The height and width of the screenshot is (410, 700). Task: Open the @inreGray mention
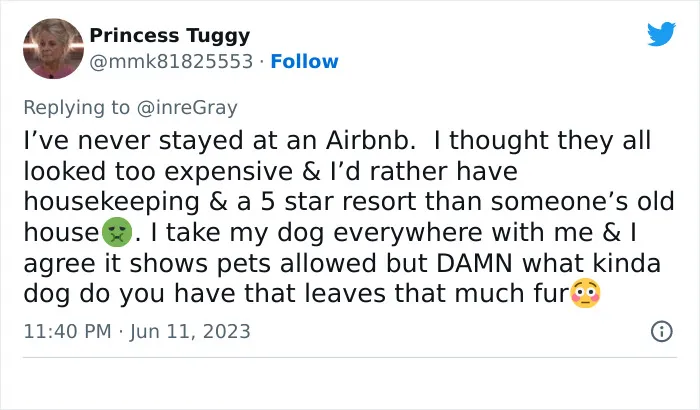coord(187,108)
